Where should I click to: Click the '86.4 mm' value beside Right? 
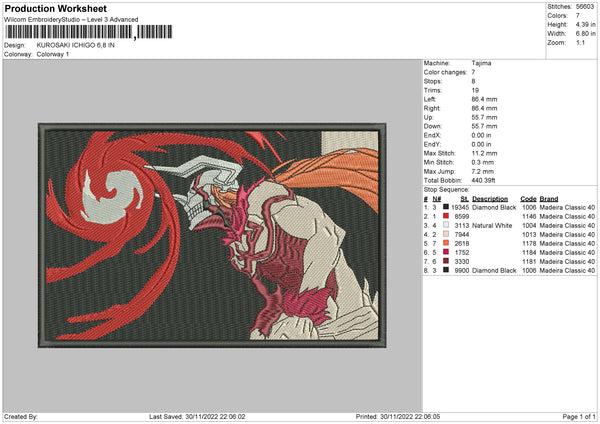[484, 108]
